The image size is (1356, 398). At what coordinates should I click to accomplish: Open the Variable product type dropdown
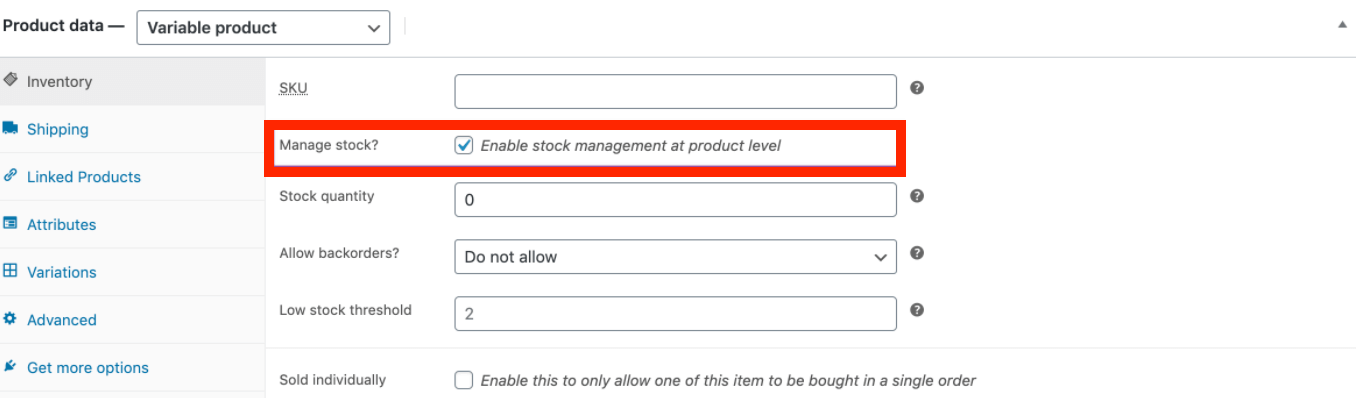[x=263, y=27]
